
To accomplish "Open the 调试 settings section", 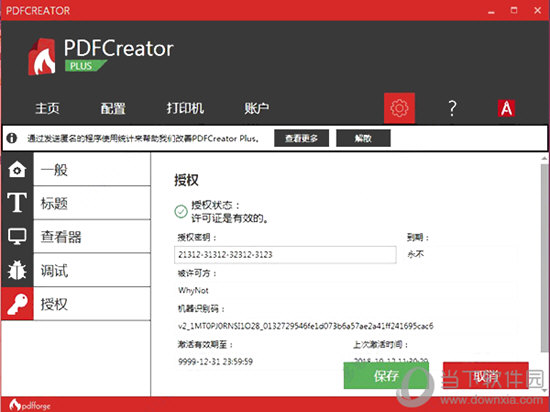I will pos(92,270).
